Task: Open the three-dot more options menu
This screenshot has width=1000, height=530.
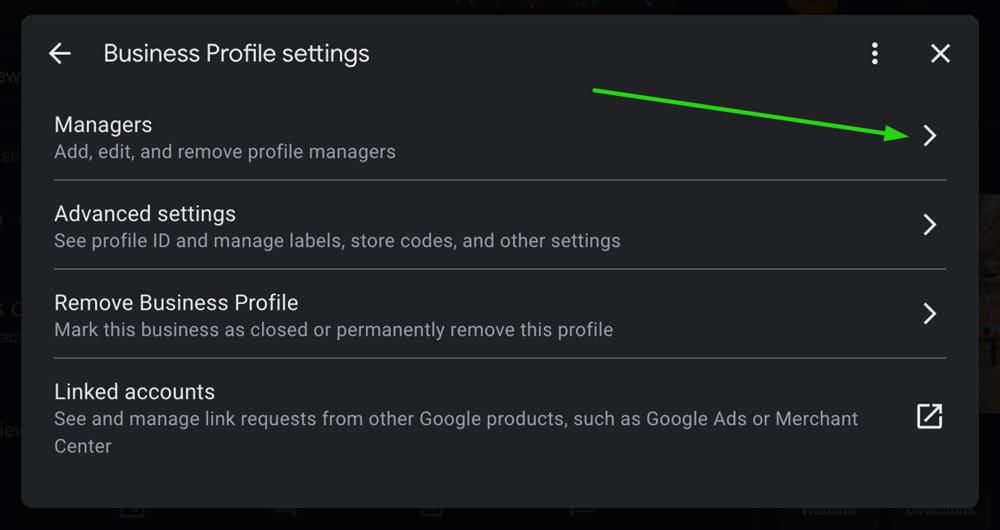Action: (875, 54)
